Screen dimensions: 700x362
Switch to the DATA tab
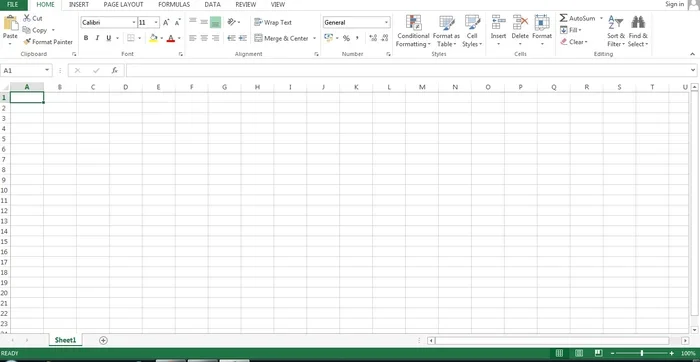click(x=213, y=4)
